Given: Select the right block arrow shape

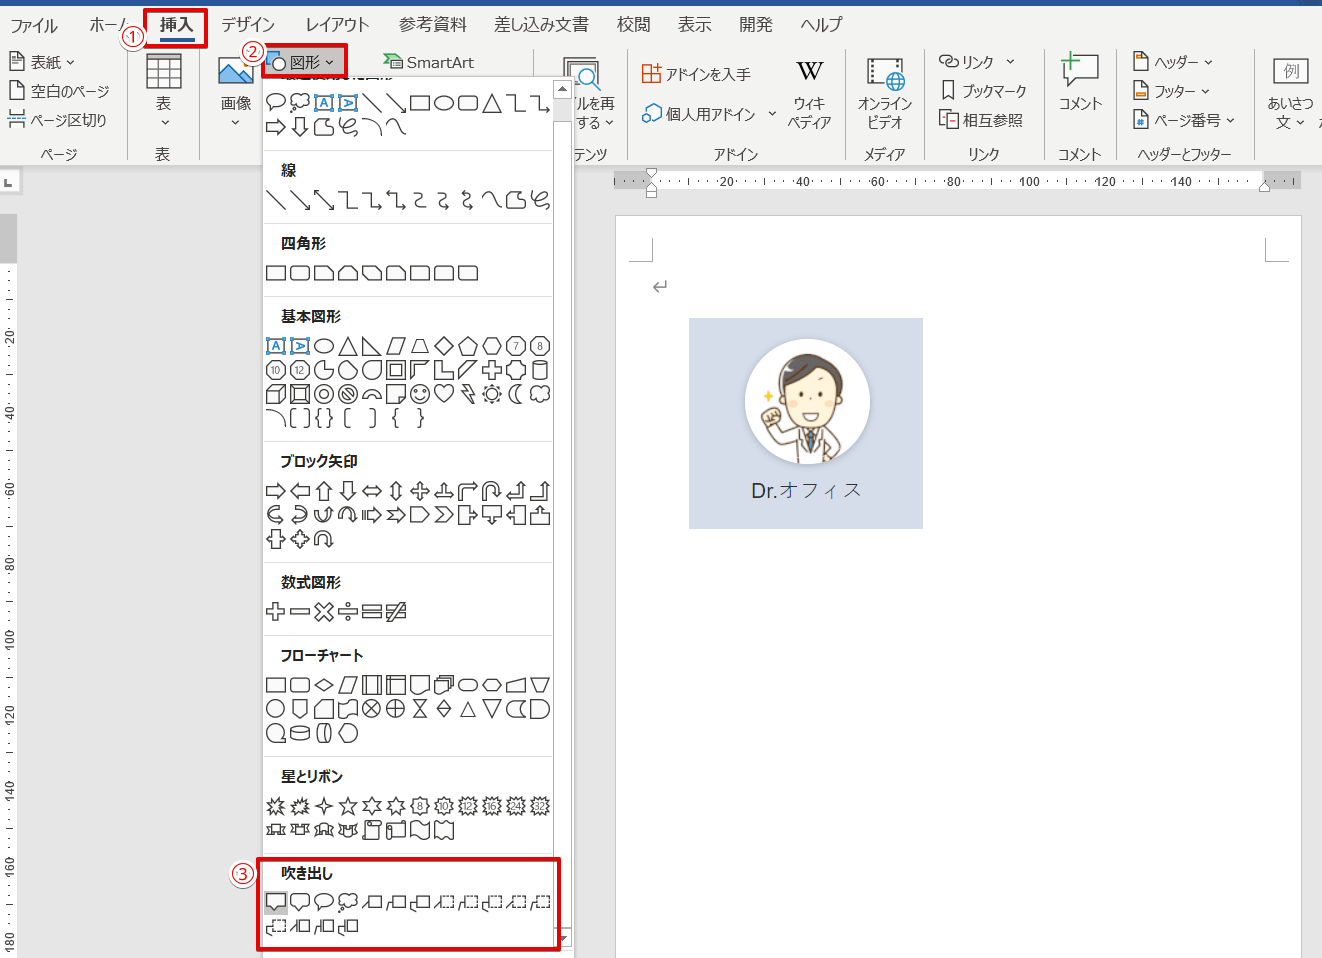Looking at the screenshot, I should 276,491.
